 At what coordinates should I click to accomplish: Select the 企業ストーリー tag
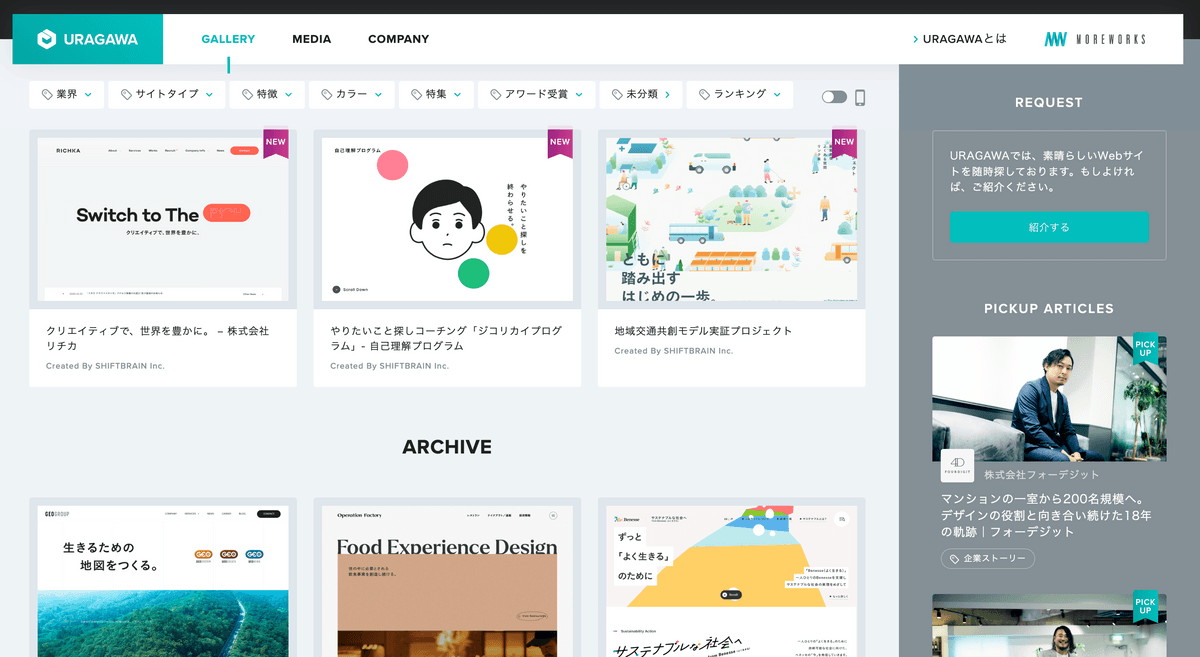pos(987,559)
